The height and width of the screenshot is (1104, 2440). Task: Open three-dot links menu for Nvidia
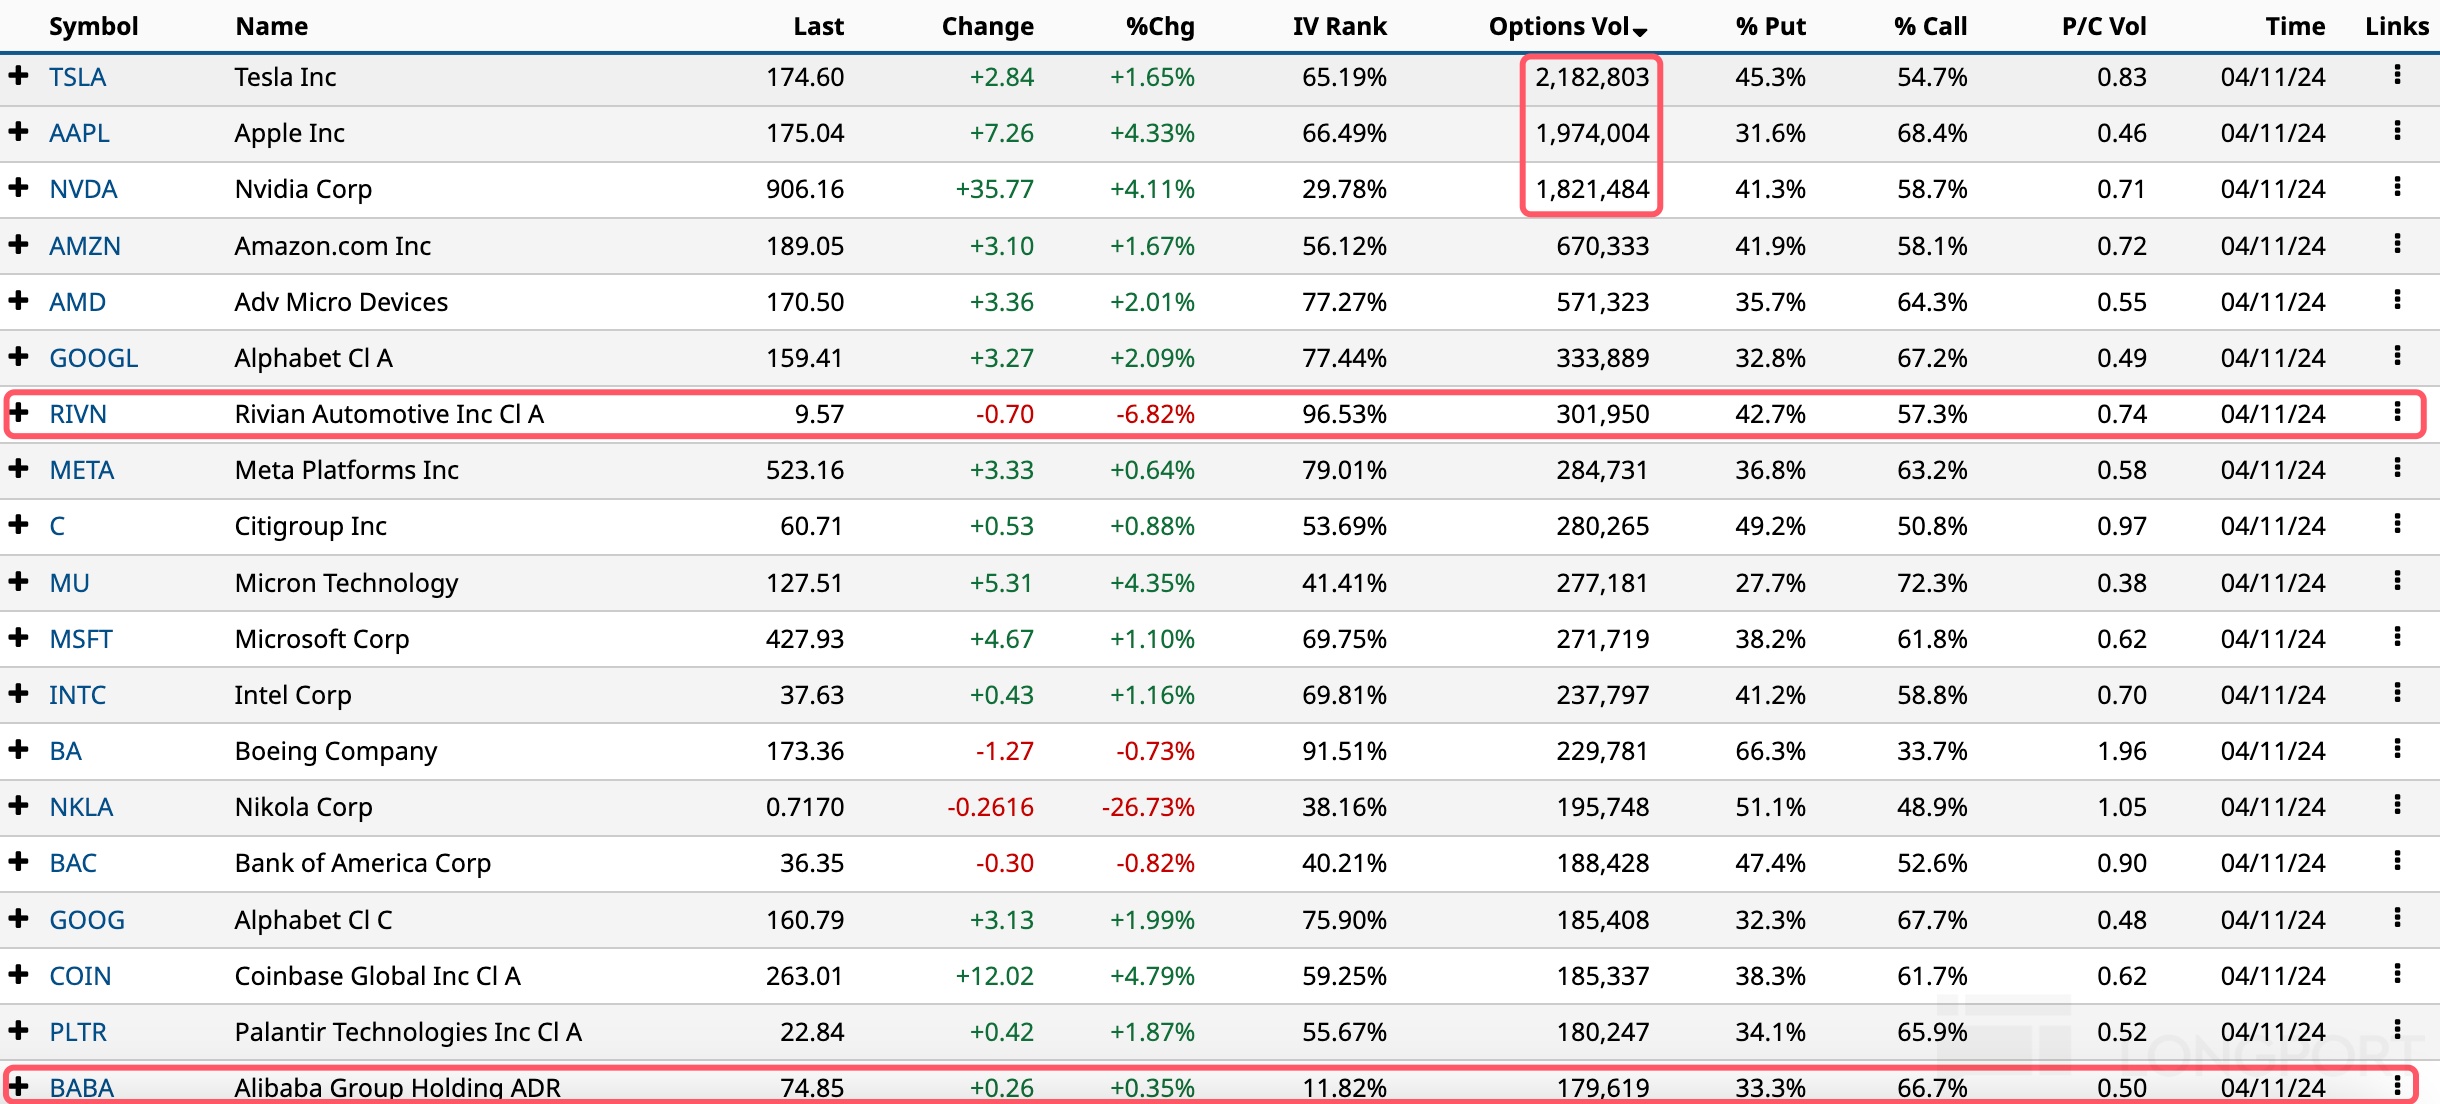pos(2397,187)
